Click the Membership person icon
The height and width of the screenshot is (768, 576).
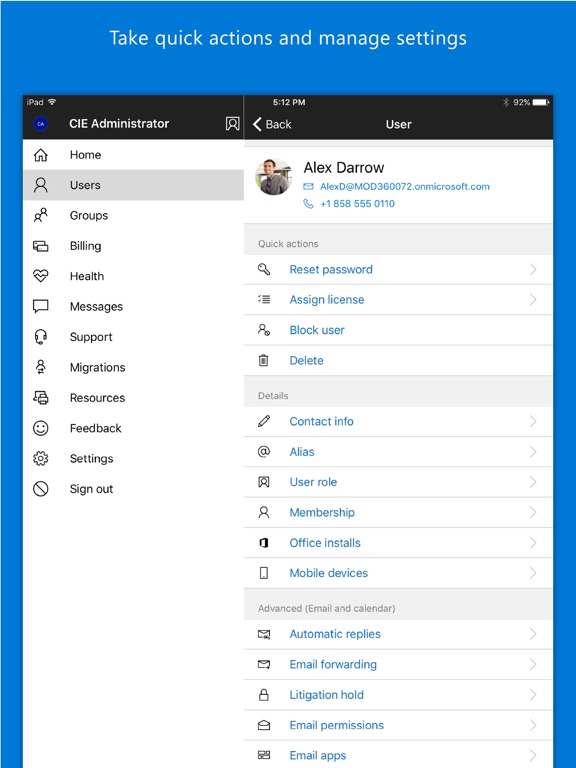[264, 512]
